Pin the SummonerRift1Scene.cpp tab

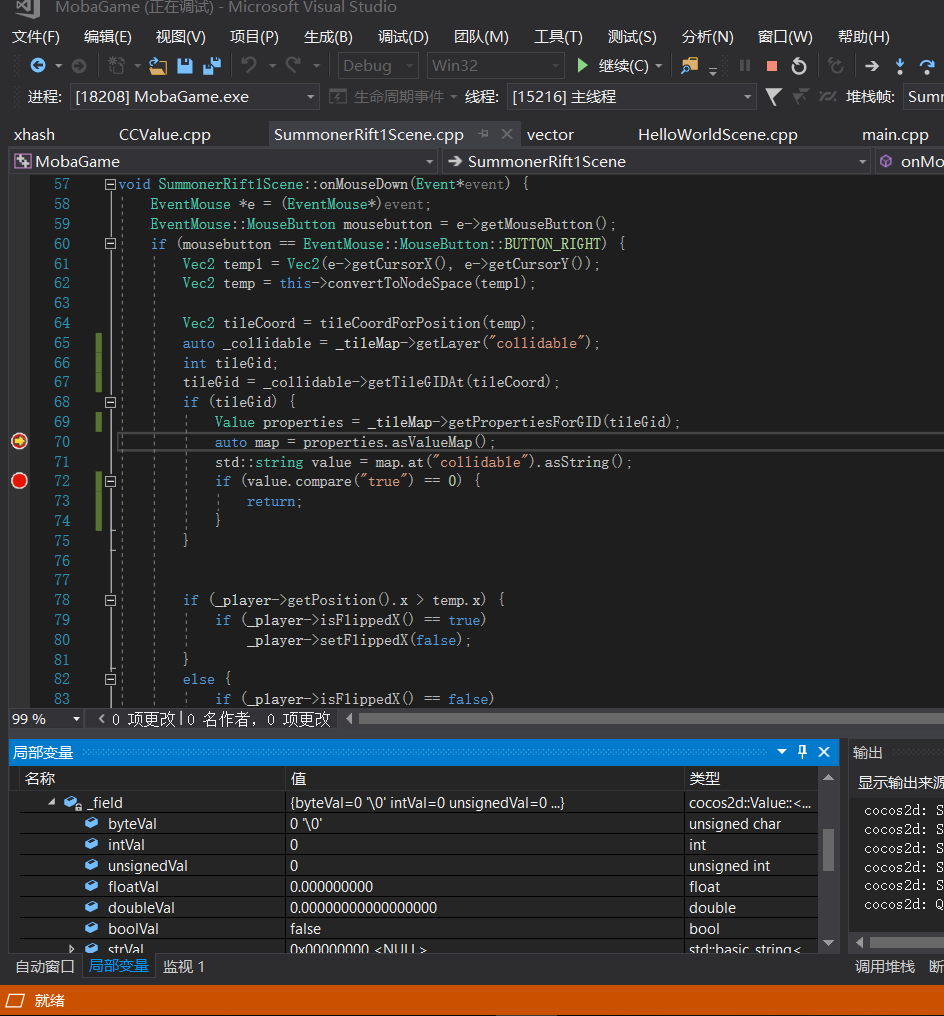pyautogui.click(x=484, y=134)
